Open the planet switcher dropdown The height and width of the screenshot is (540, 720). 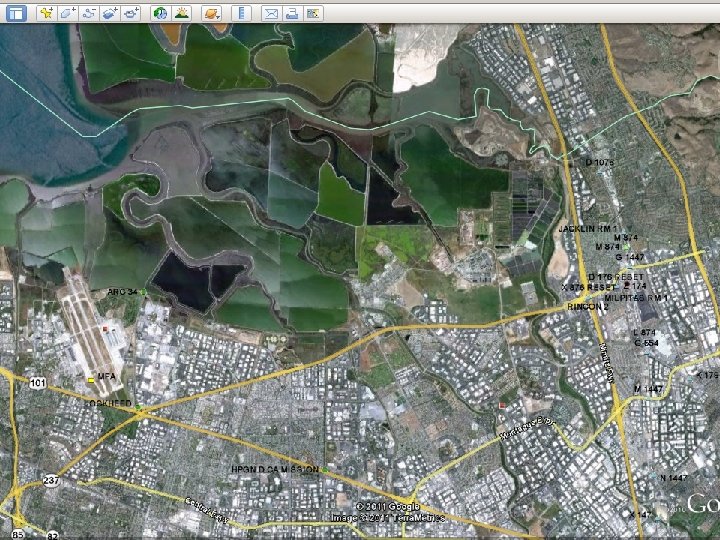tap(212, 13)
